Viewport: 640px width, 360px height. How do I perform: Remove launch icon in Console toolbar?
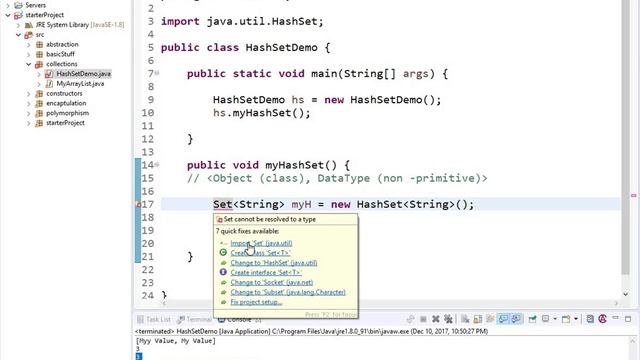[x=436, y=319]
